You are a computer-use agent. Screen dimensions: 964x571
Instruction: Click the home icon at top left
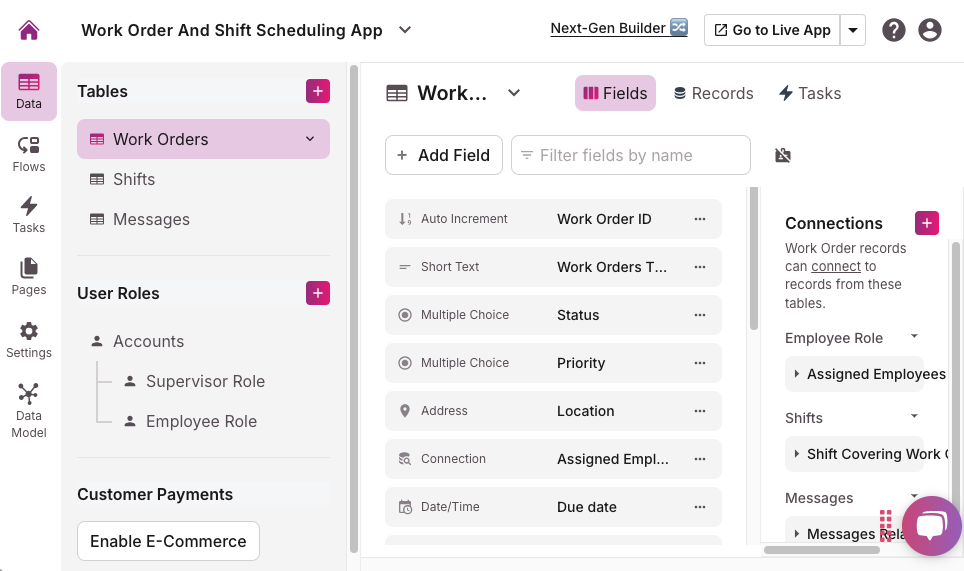(x=29, y=30)
